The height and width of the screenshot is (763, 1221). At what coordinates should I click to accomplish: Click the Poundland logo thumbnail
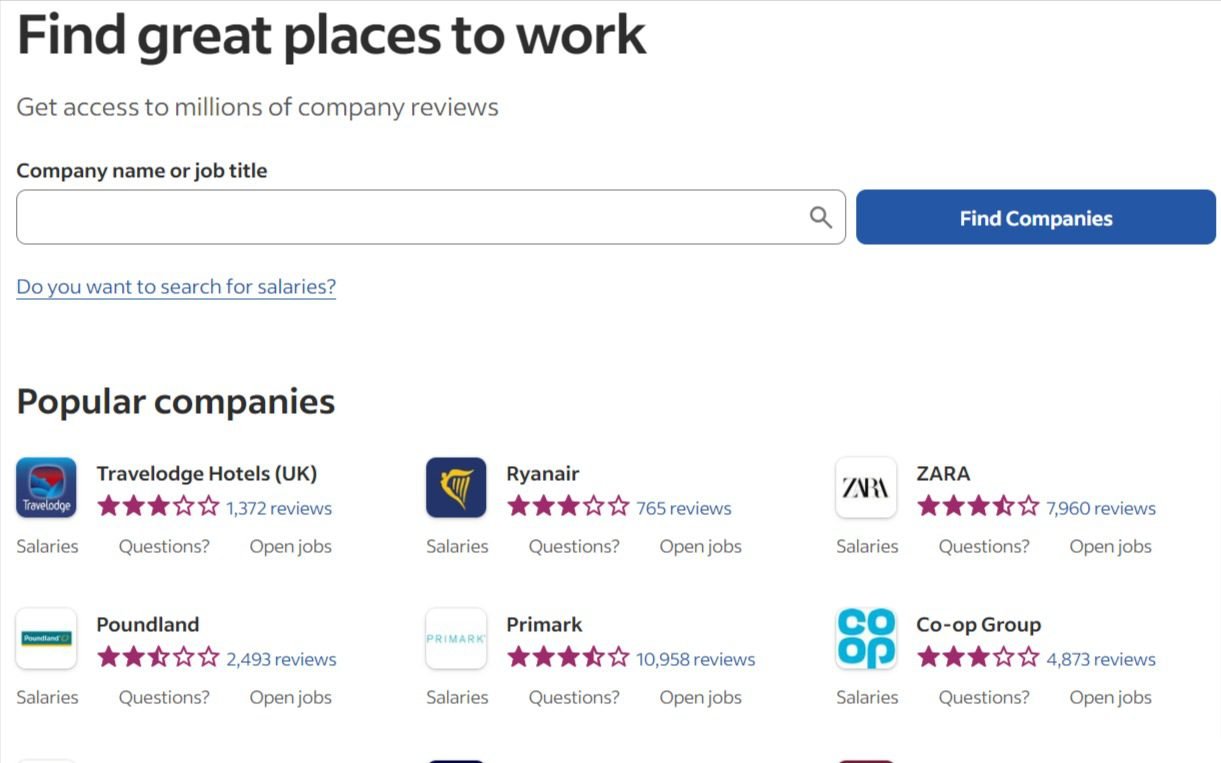tap(46, 638)
